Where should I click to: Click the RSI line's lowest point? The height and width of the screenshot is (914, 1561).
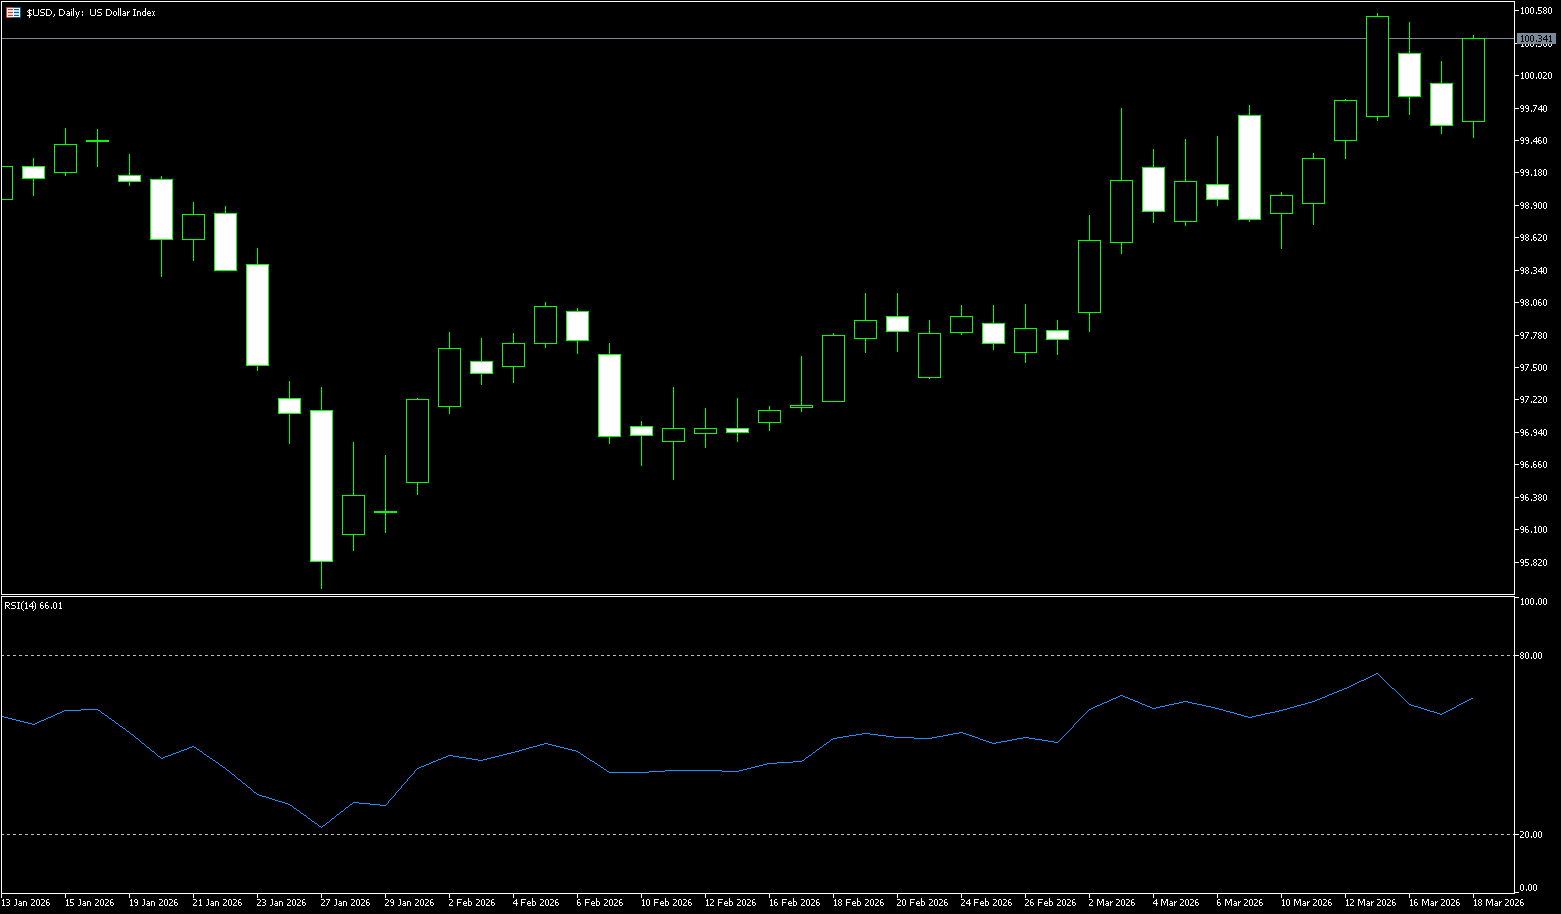click(321, 827)
